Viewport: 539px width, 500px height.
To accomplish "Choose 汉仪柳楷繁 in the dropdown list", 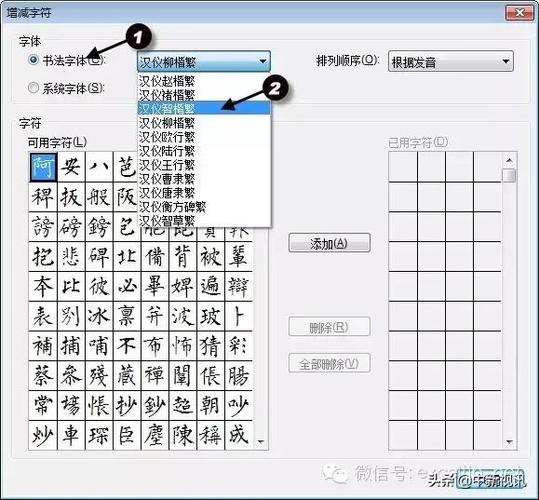I will tap(204, 123).
